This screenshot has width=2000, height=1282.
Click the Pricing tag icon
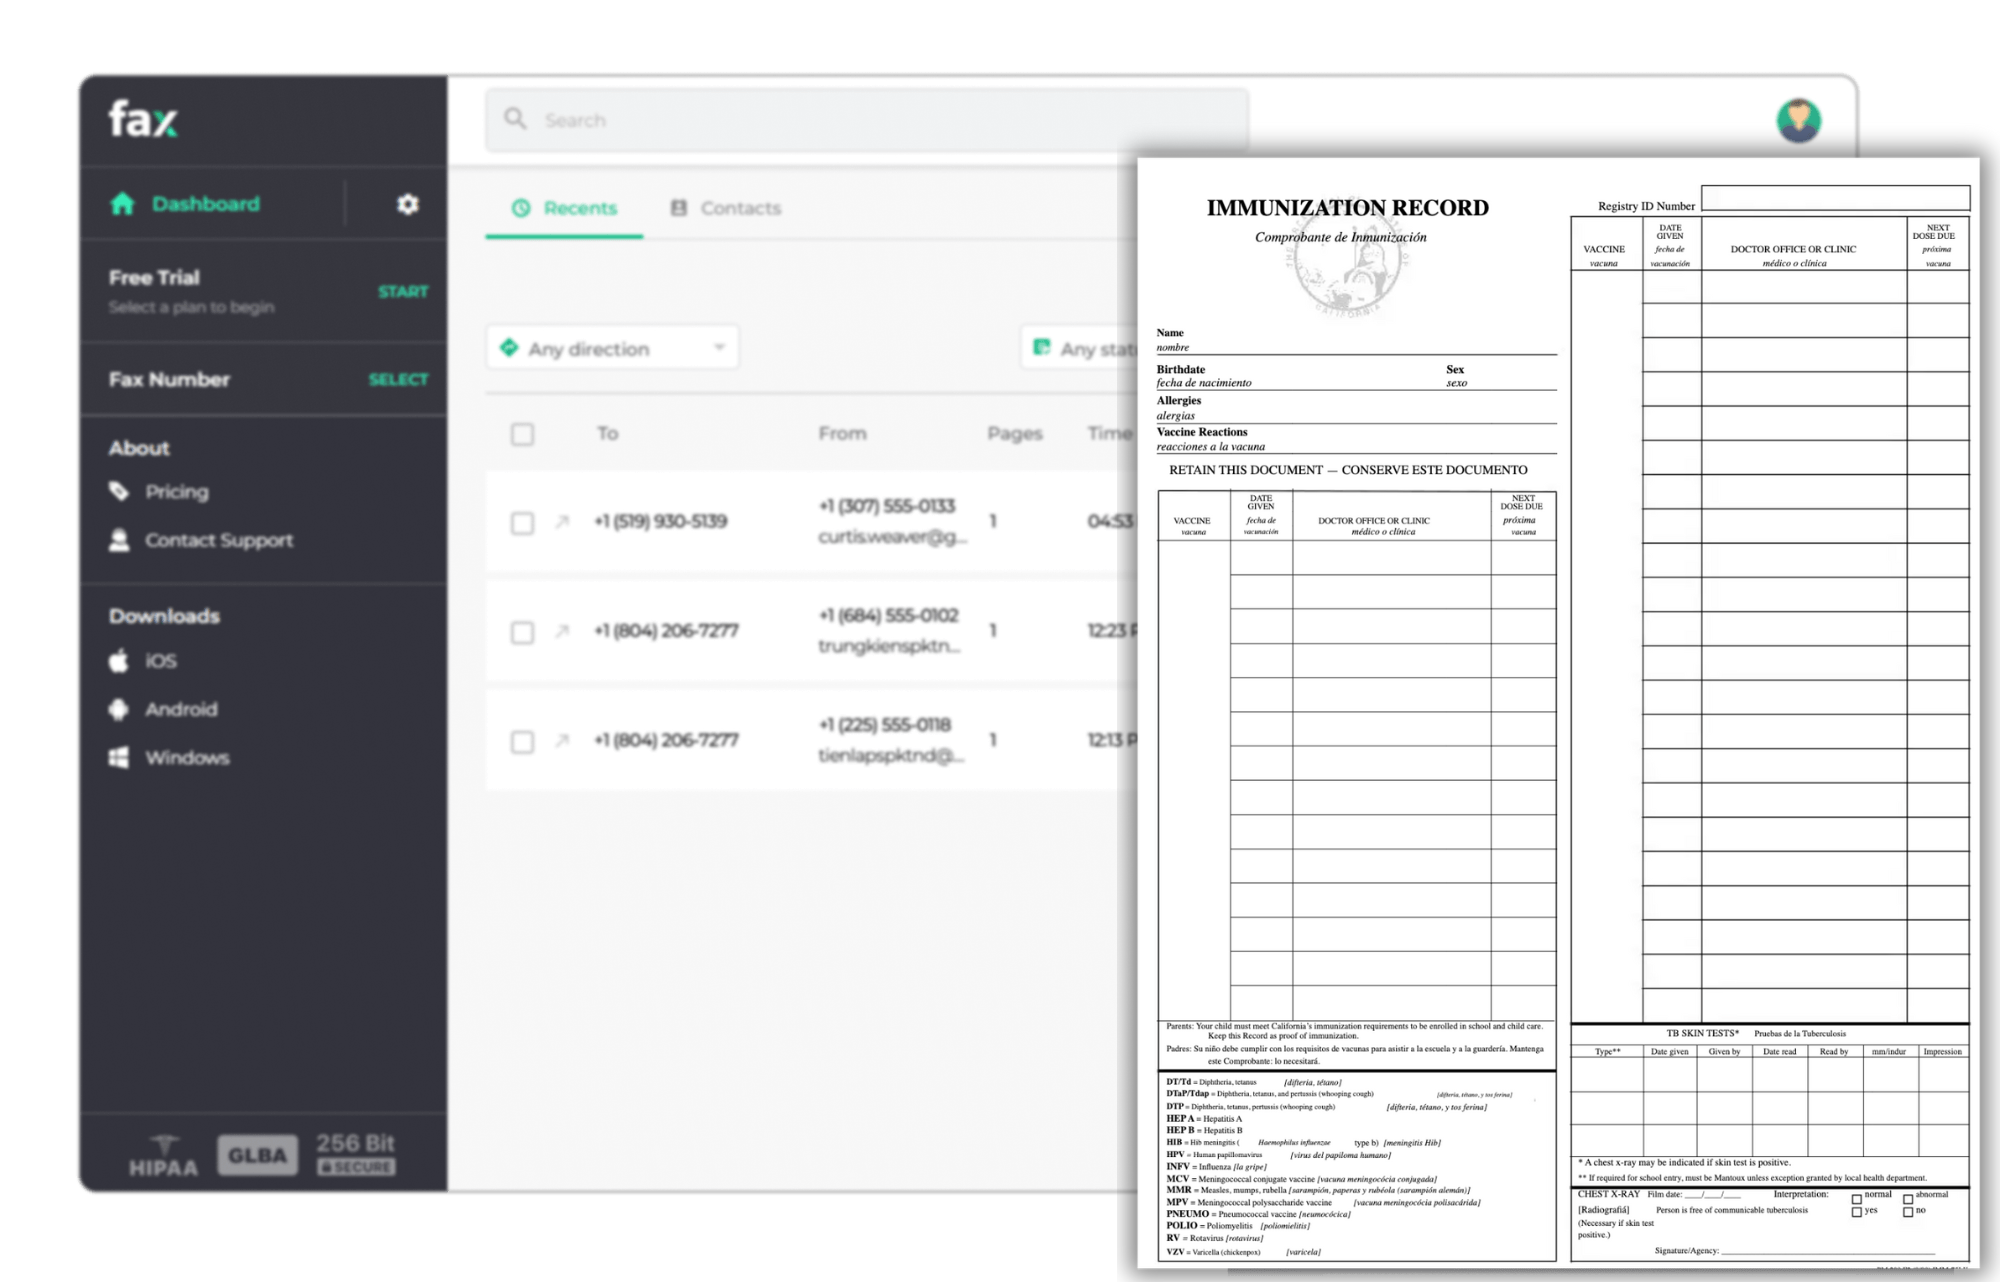[119, 491]
